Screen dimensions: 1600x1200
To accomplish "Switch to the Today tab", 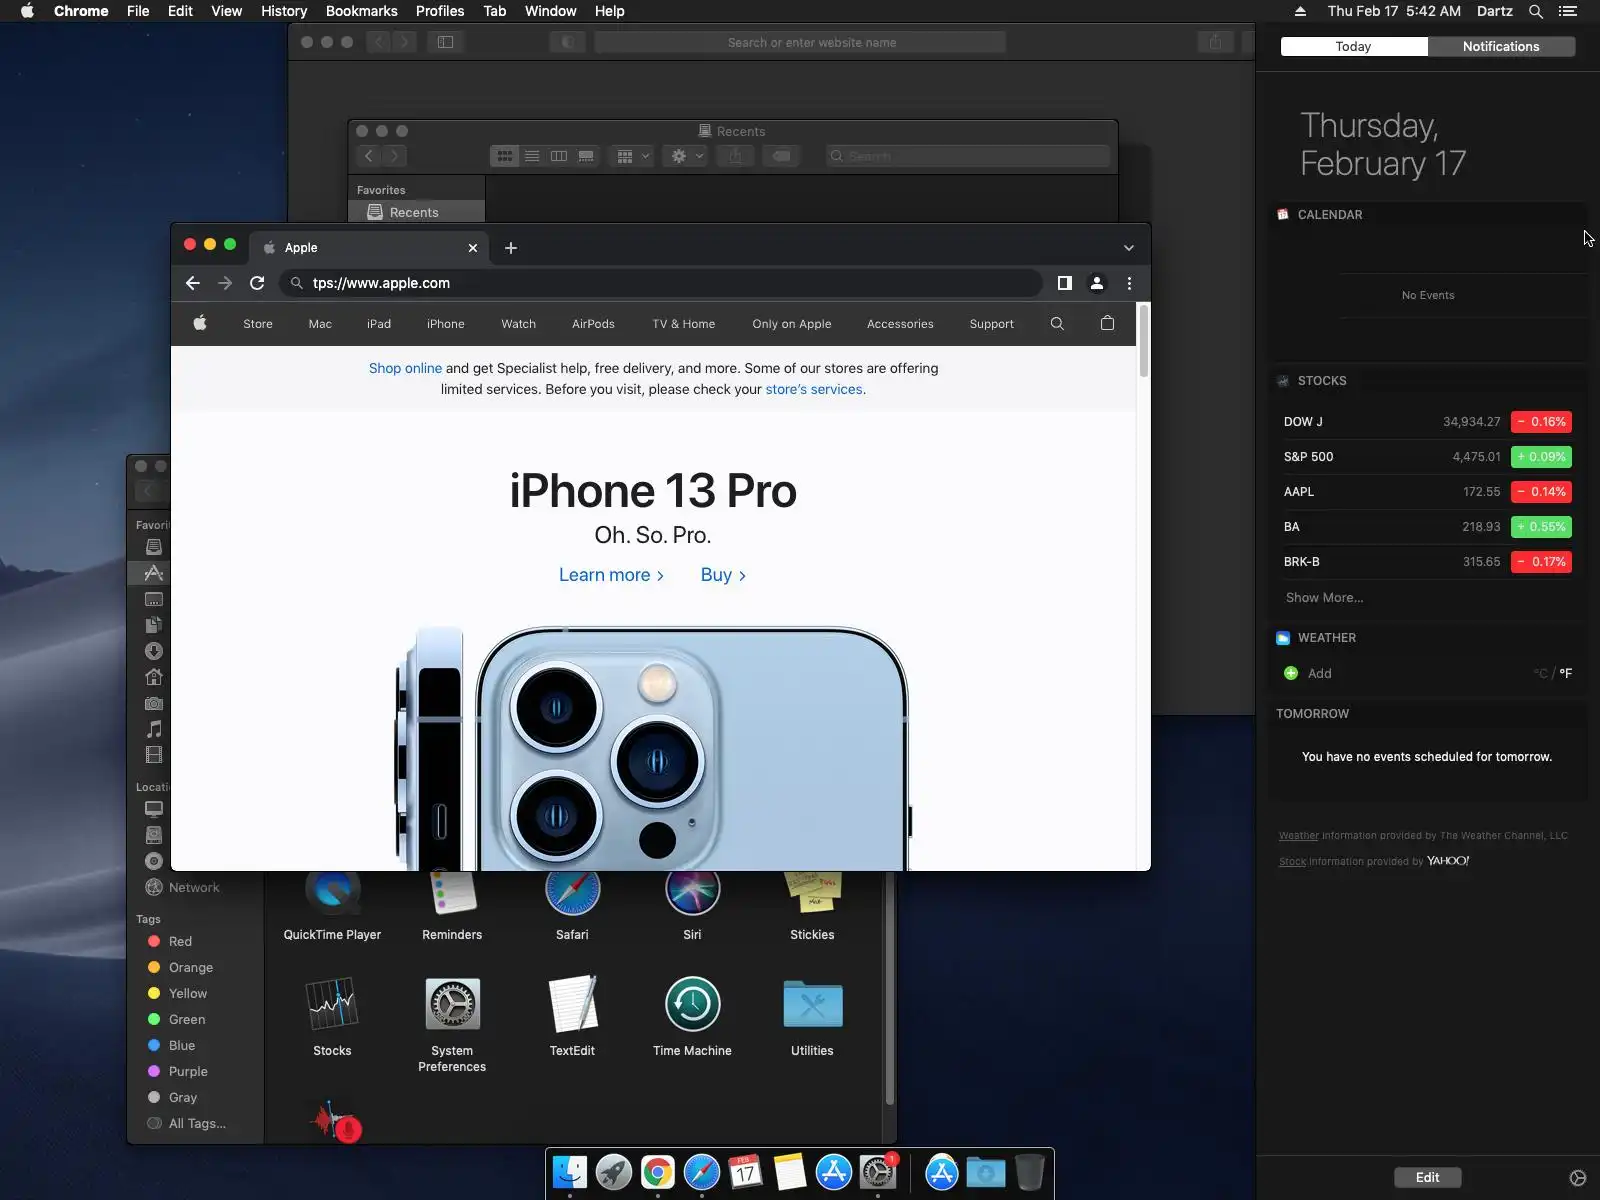I will point(1354,47).
